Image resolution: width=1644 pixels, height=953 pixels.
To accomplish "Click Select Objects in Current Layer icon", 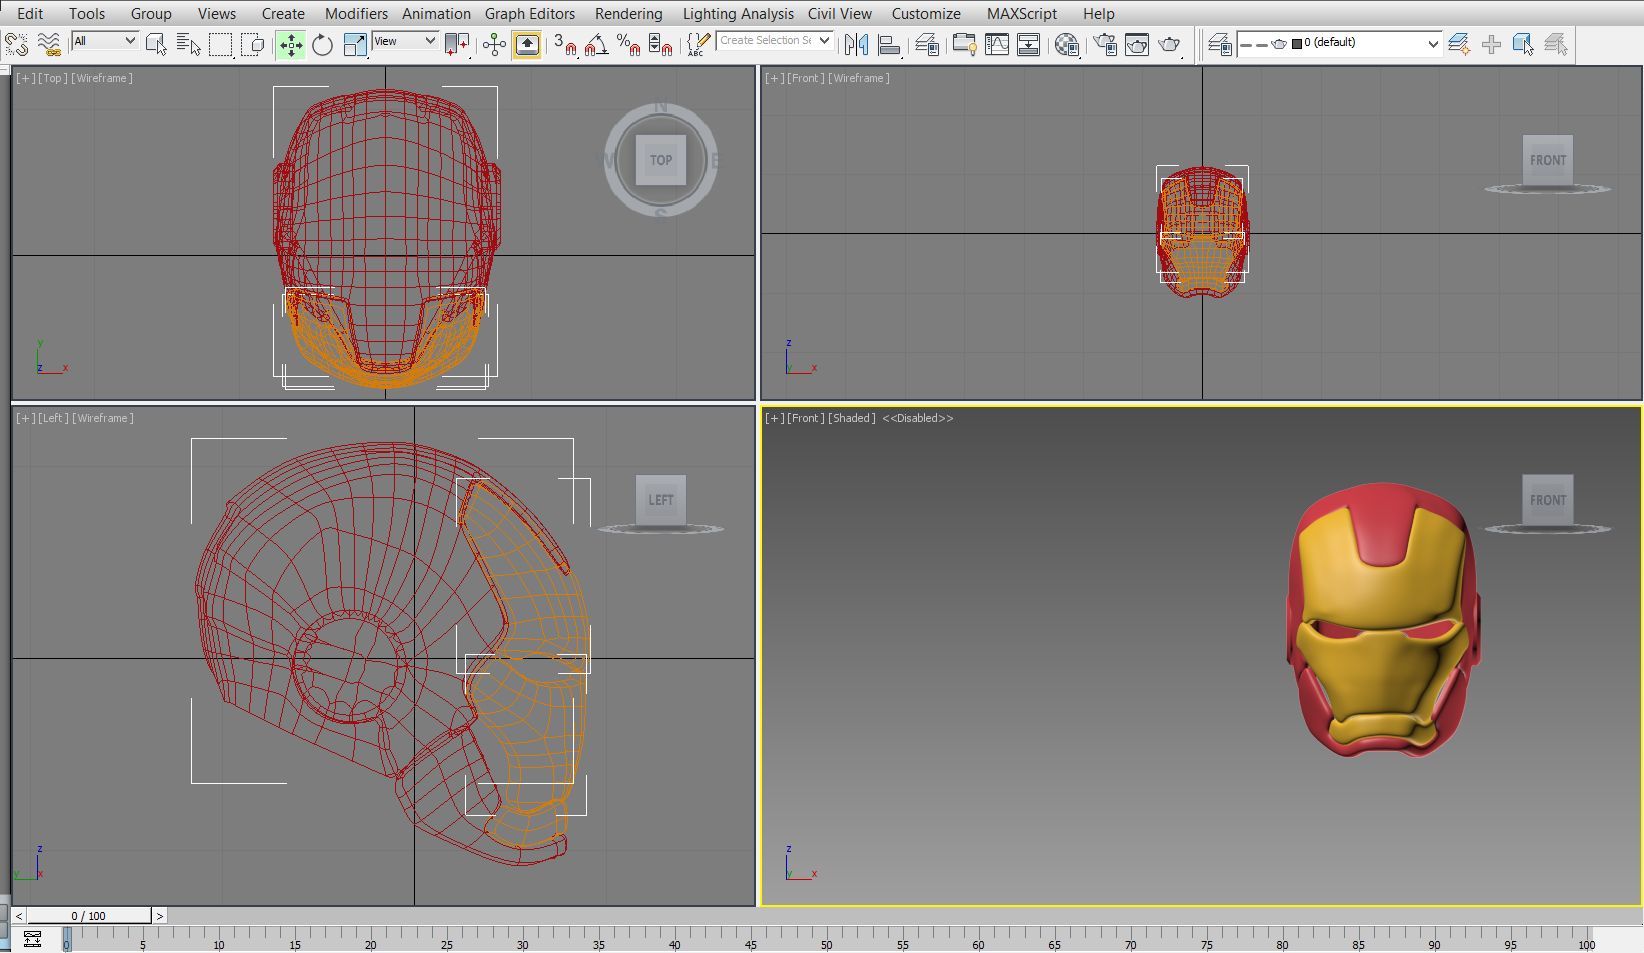I will tap(1523, 44).
